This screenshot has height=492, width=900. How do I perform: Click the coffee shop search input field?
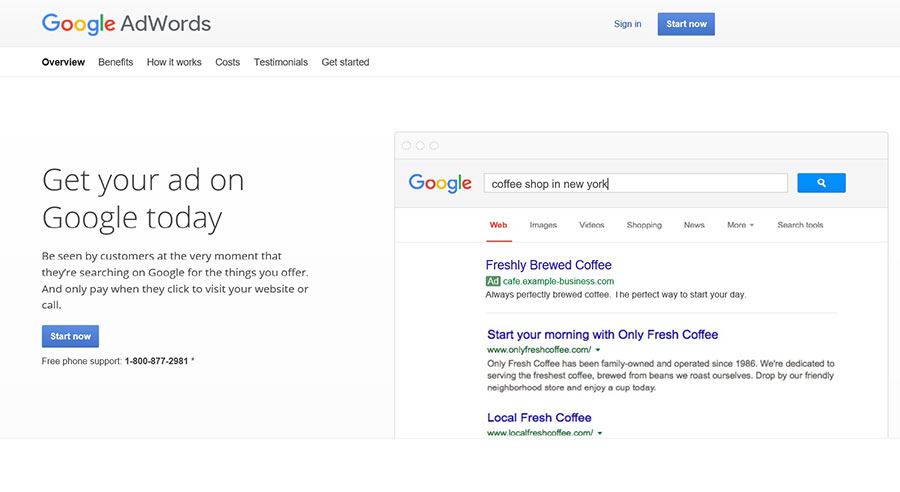pos(635,184)
